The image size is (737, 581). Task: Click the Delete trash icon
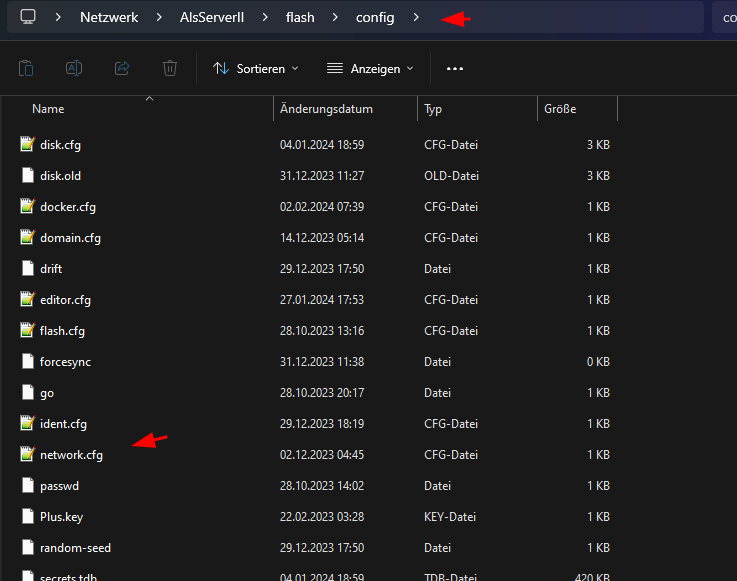pyautogui.click(x=170, y=69)
